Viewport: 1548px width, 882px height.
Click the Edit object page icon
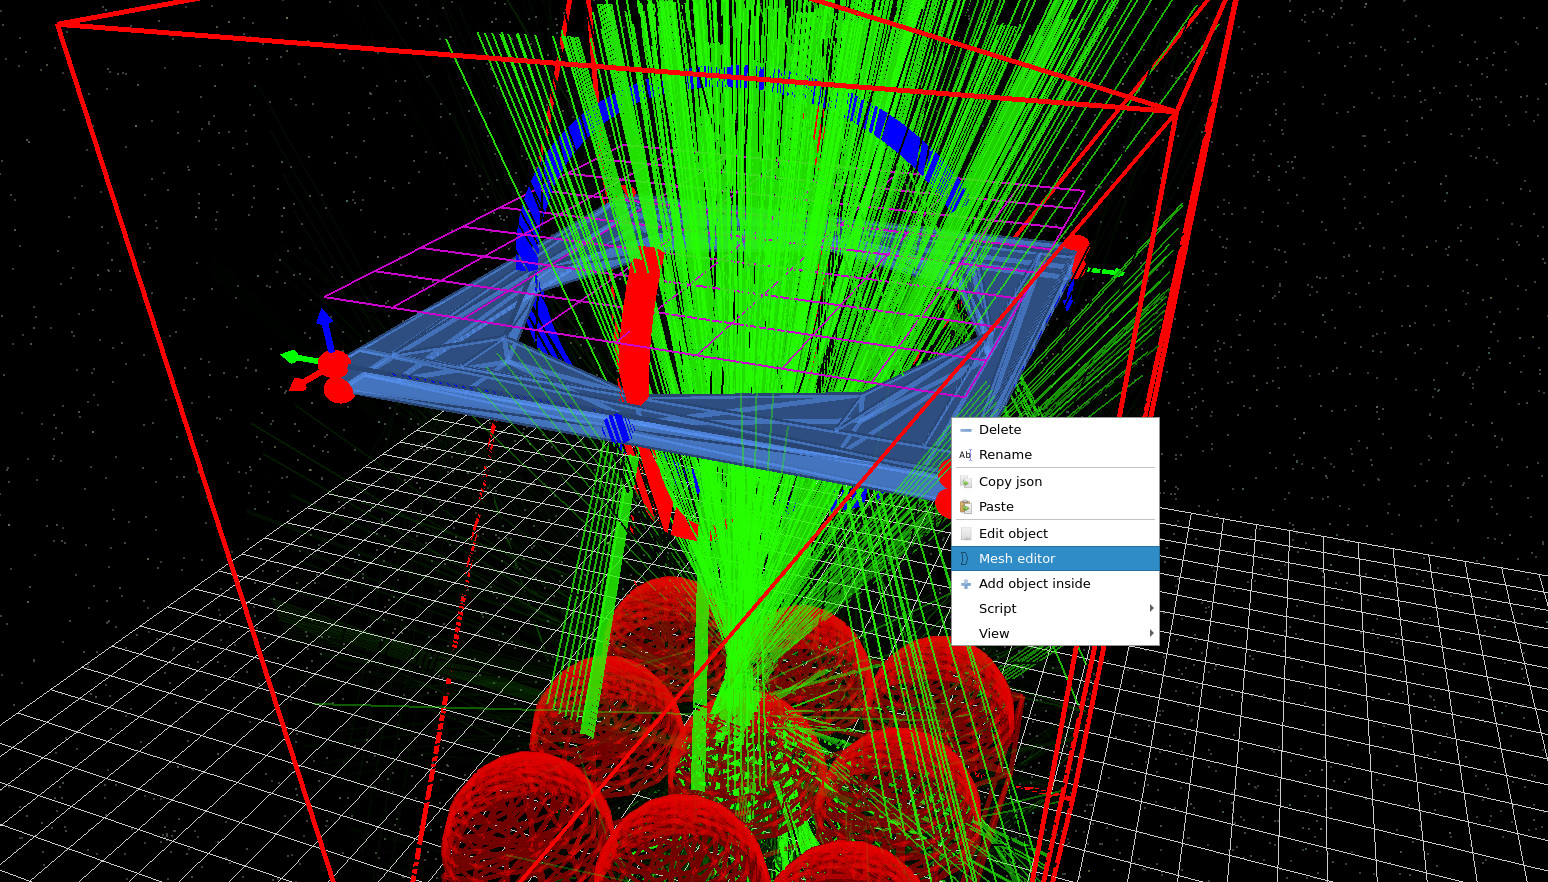[x=966, y=533]
